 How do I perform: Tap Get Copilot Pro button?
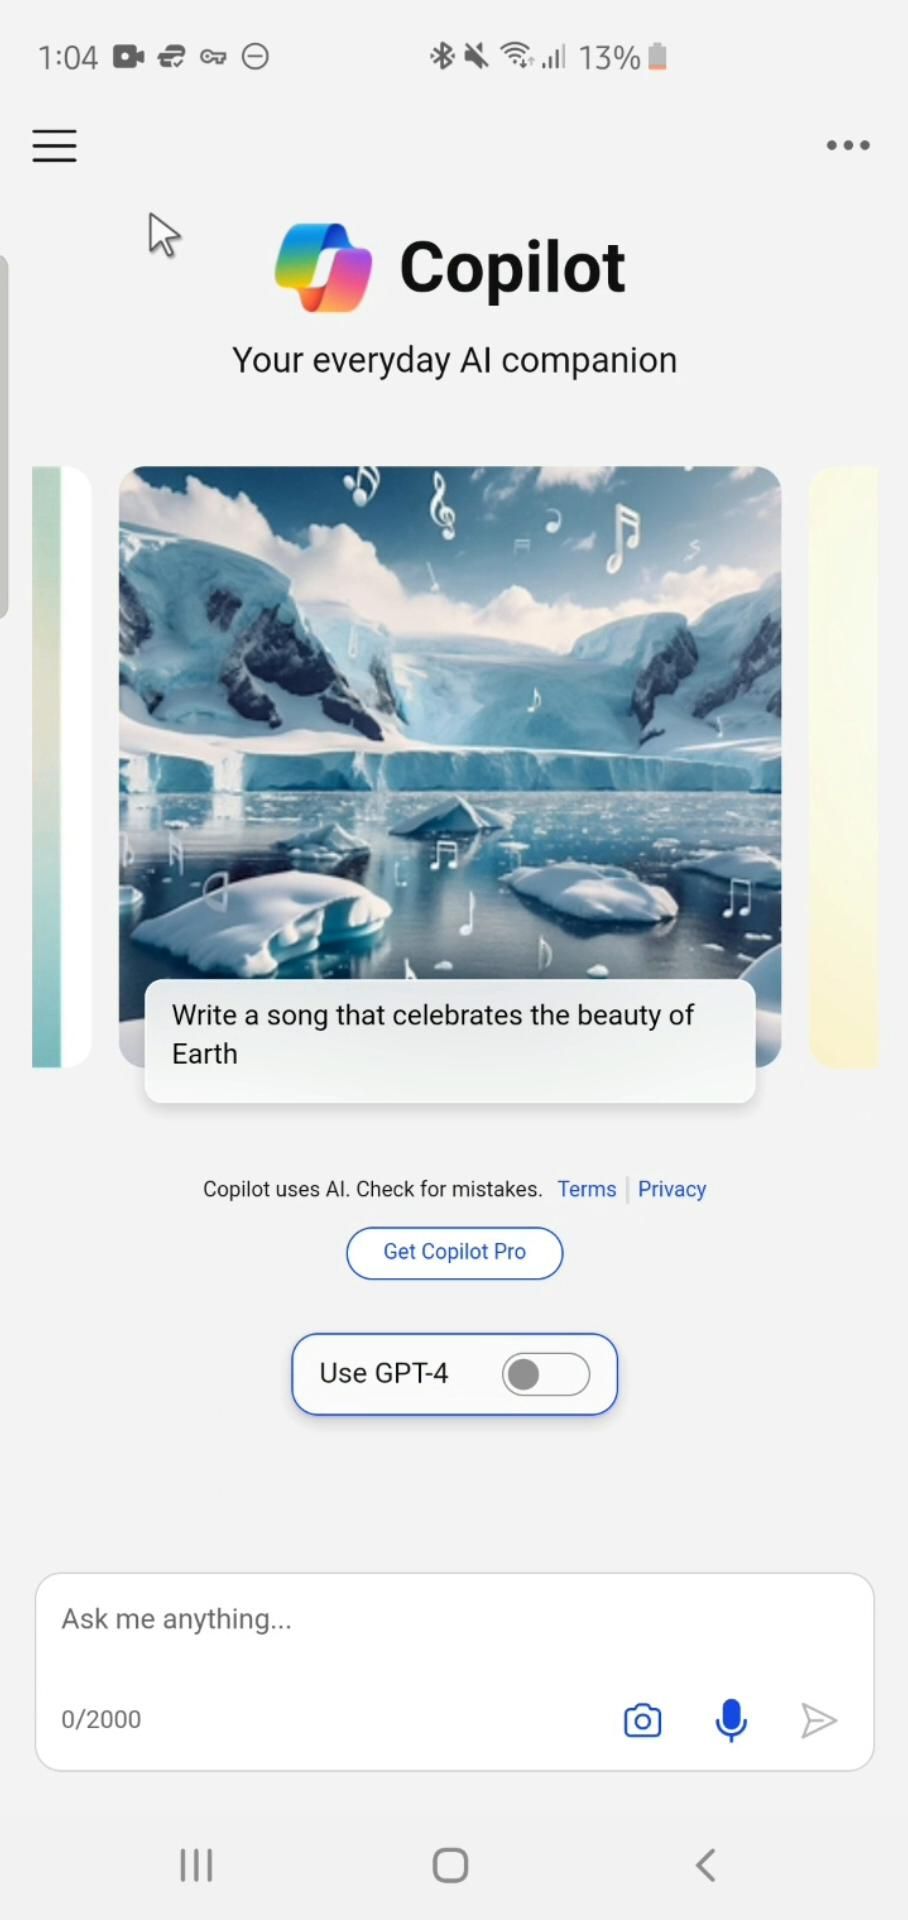[454, 1252]
